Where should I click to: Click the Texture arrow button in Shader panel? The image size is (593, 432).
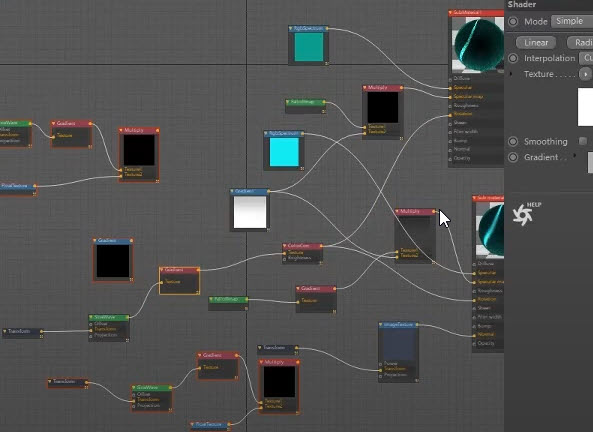(585, 74)
